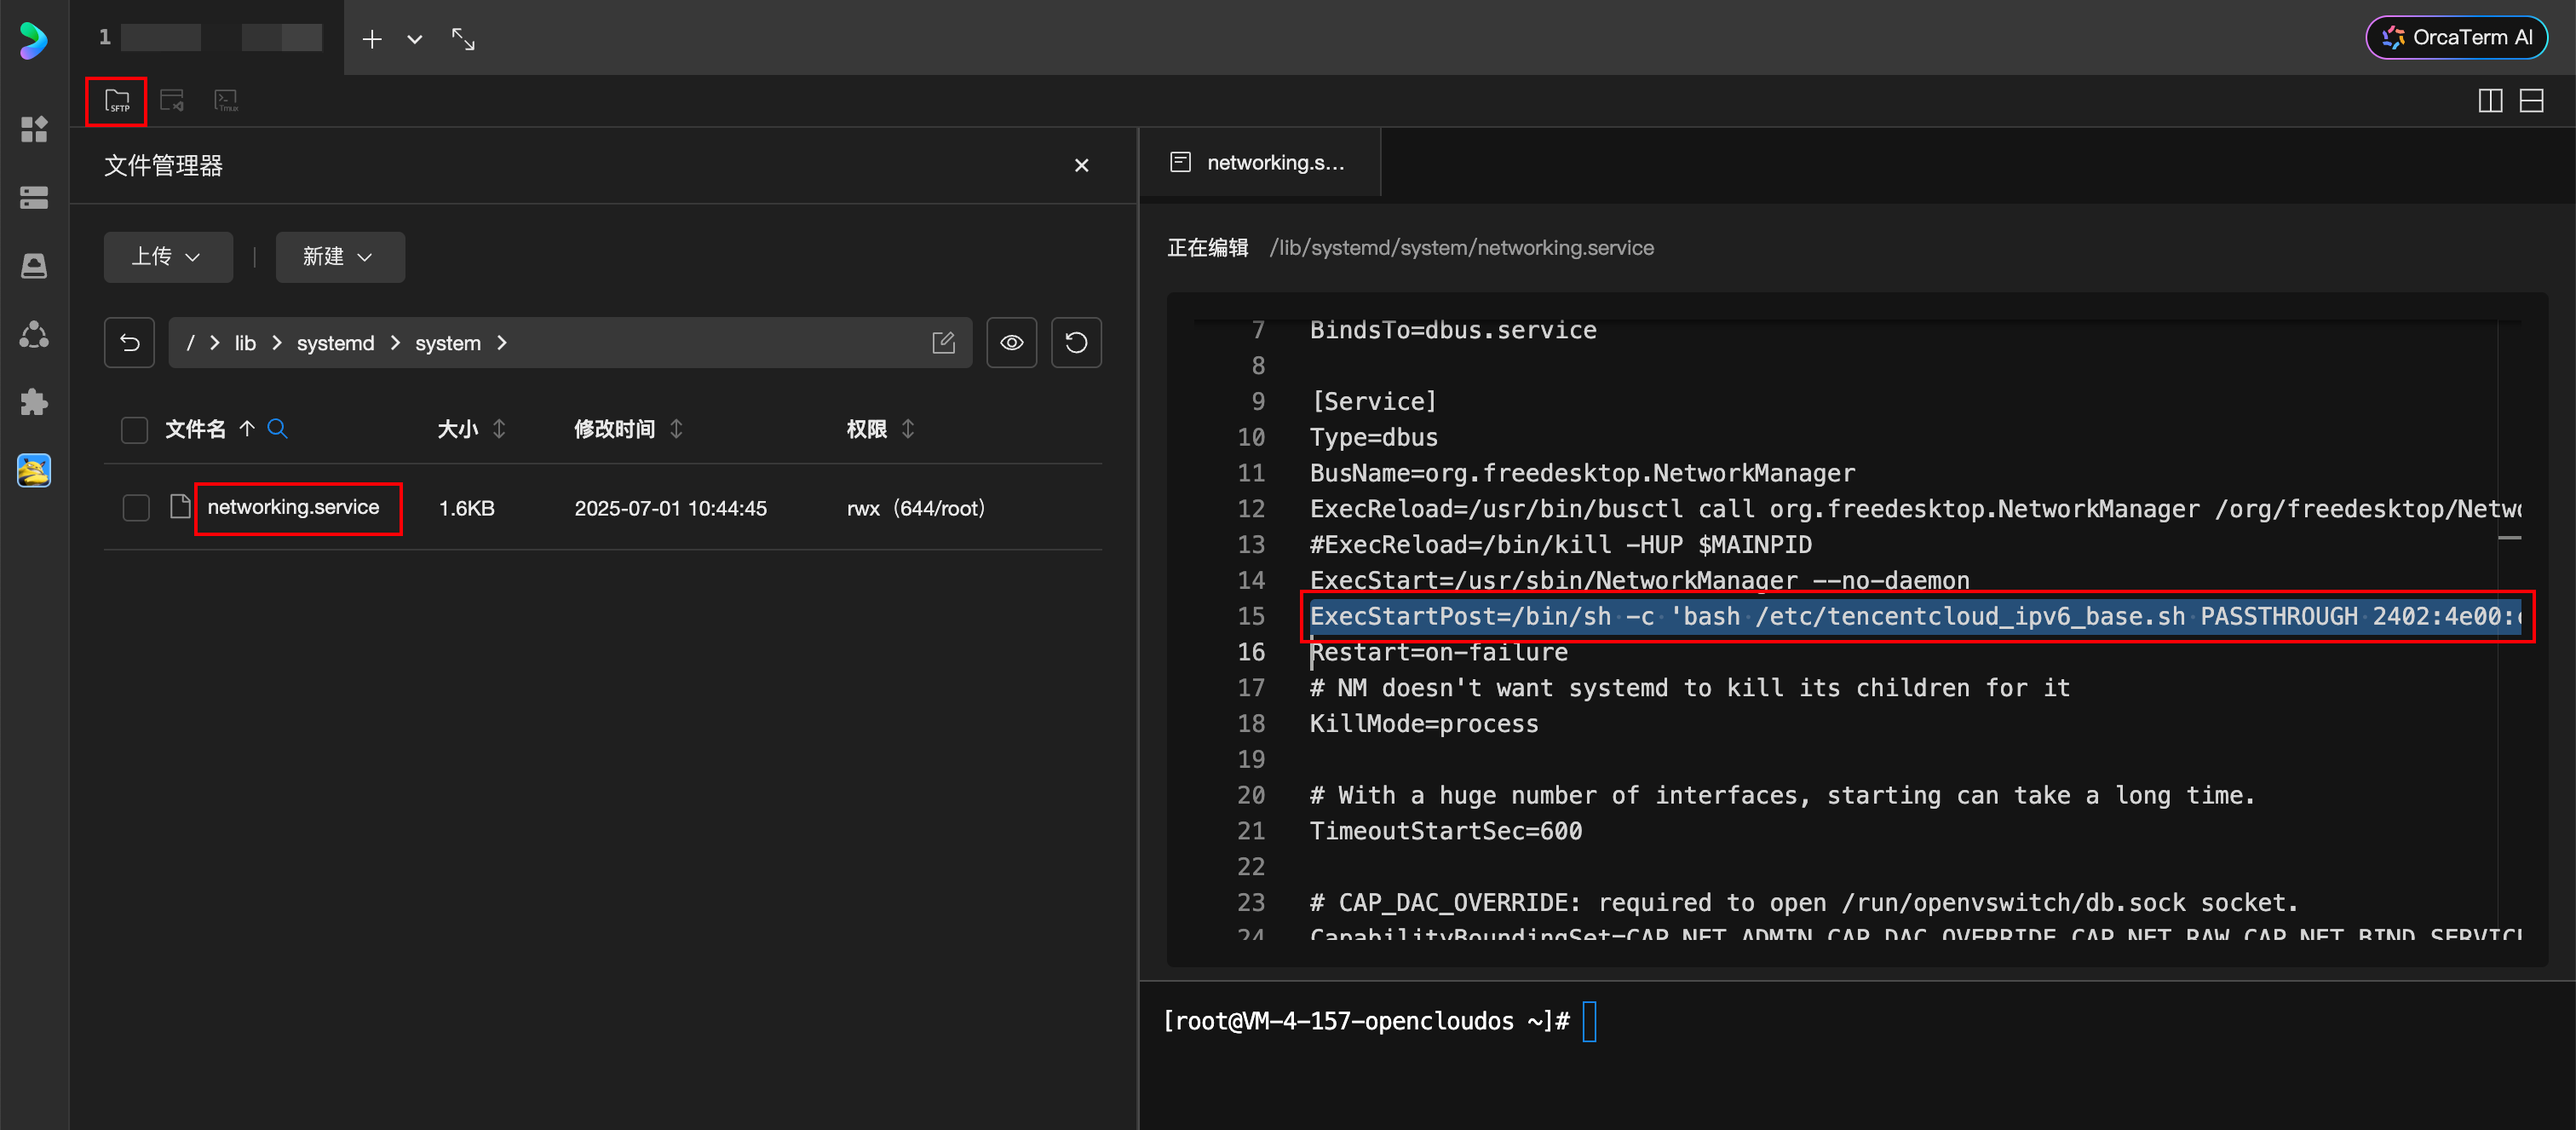The image size is (2576, 1130).
Task: Click the terminal prompt input area
Action: pos(1589,1022)
